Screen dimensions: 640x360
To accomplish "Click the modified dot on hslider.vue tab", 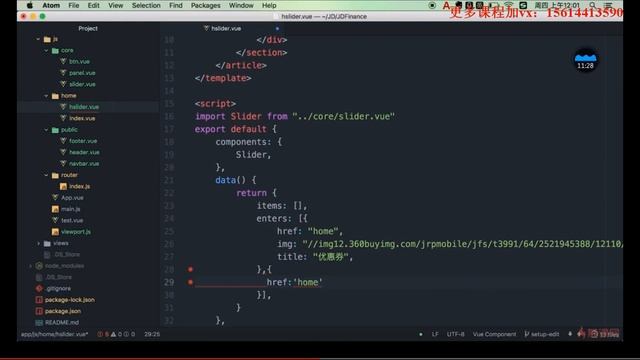I will click(277, 29).
